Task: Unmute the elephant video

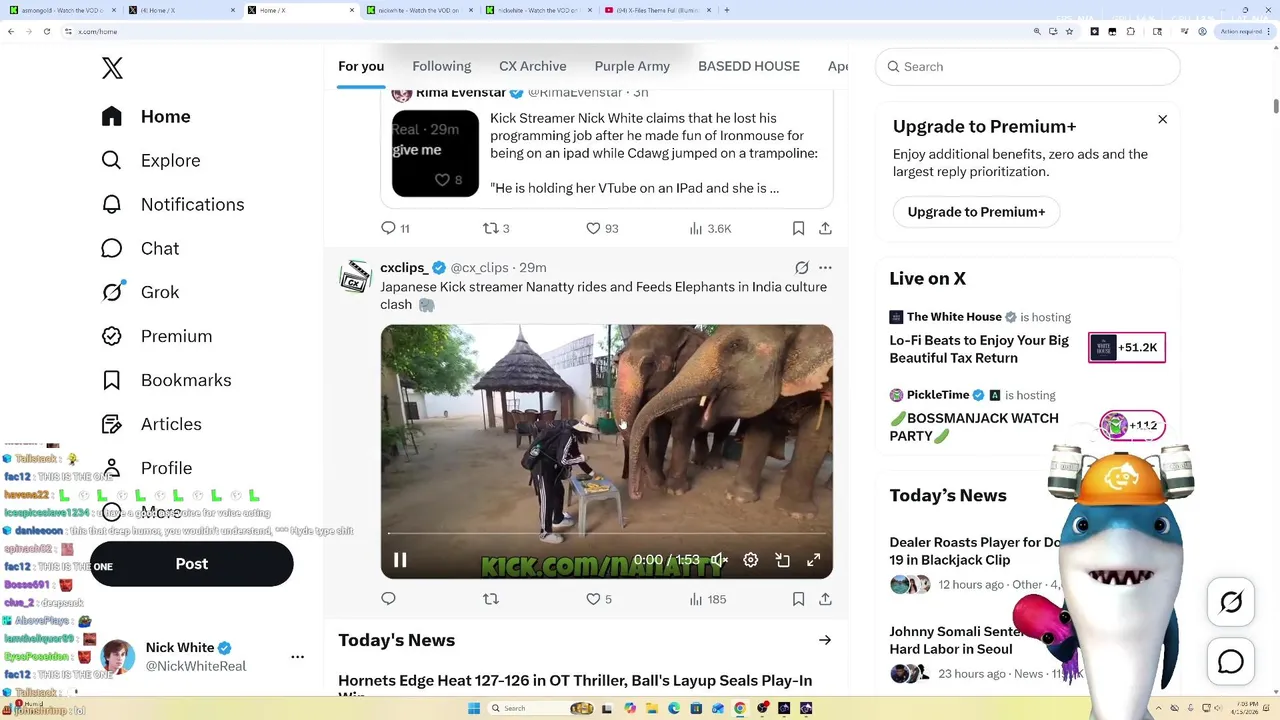Action: pos(719,560)
